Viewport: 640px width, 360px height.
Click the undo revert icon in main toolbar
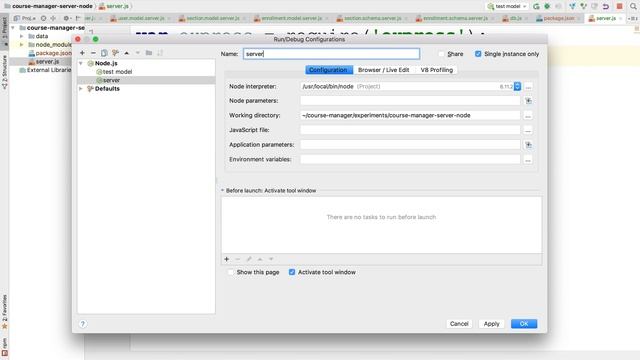(606, 6)
